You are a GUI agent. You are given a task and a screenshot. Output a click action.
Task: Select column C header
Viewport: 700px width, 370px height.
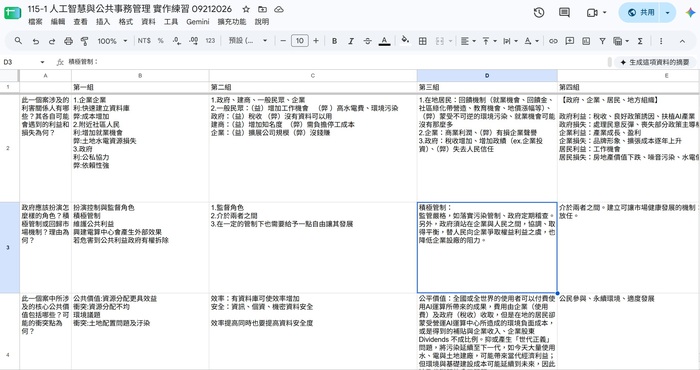coord(313,75)
